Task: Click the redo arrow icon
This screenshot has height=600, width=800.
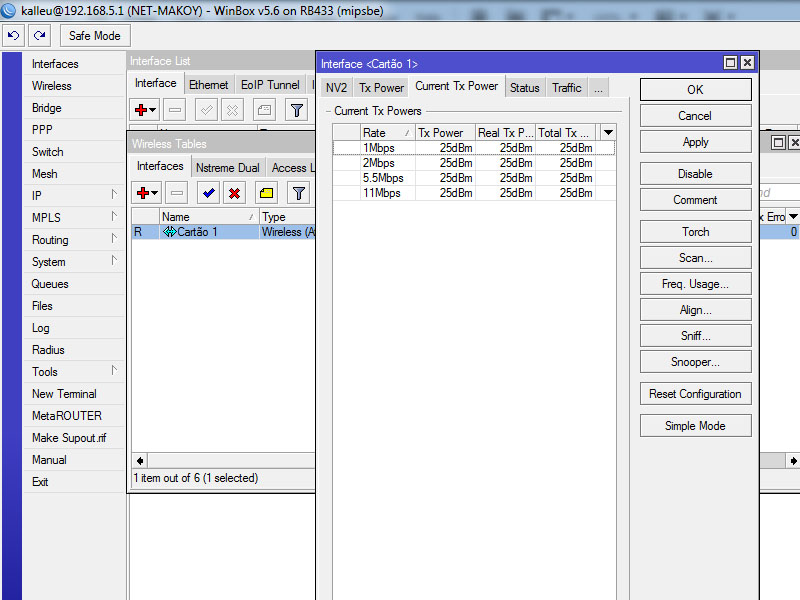Action: pos(39,35)
